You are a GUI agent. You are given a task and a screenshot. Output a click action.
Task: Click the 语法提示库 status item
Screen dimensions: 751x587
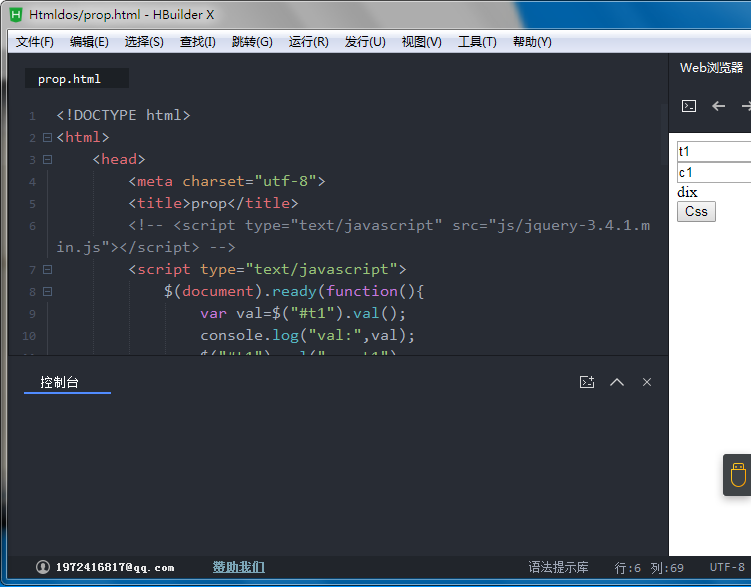click(558, 567)
